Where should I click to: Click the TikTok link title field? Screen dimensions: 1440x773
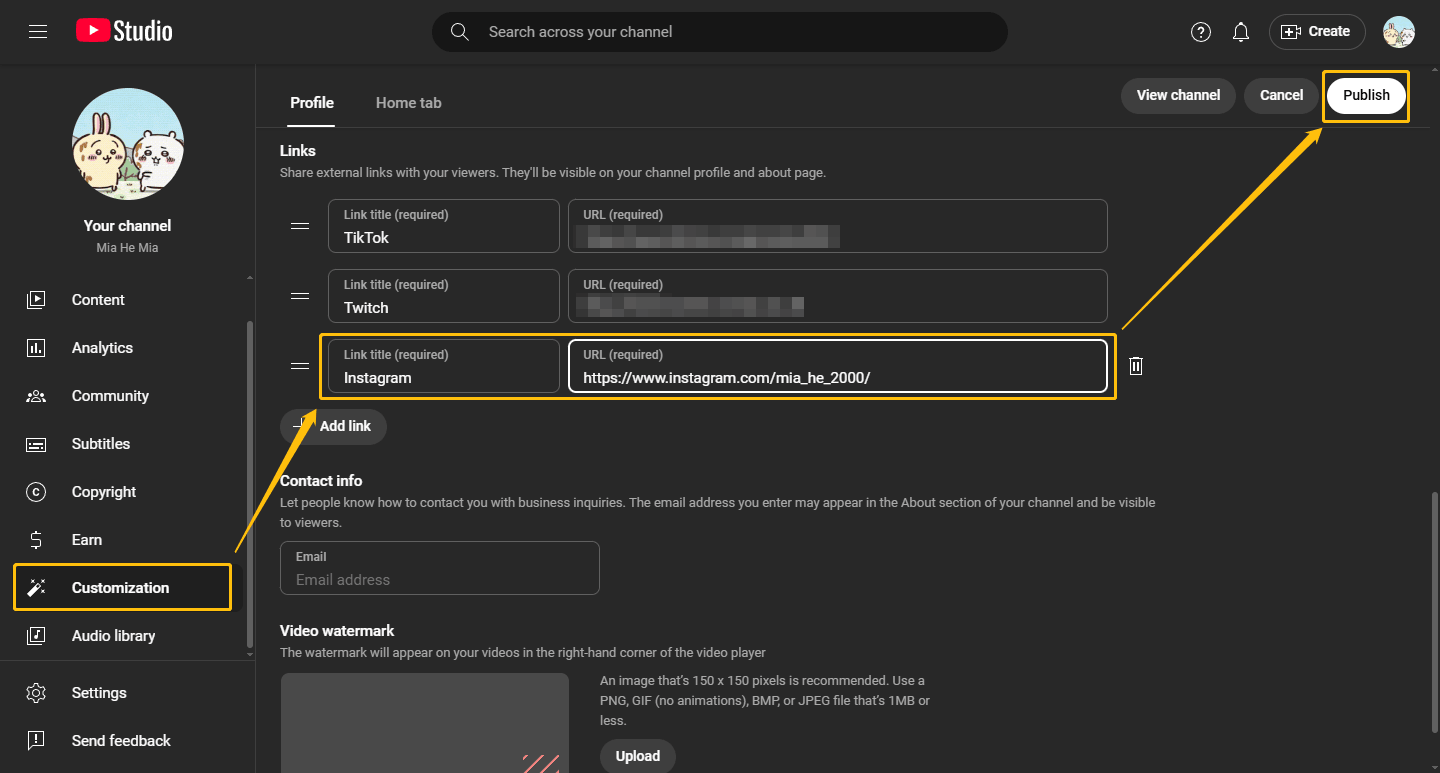point(444,226)
